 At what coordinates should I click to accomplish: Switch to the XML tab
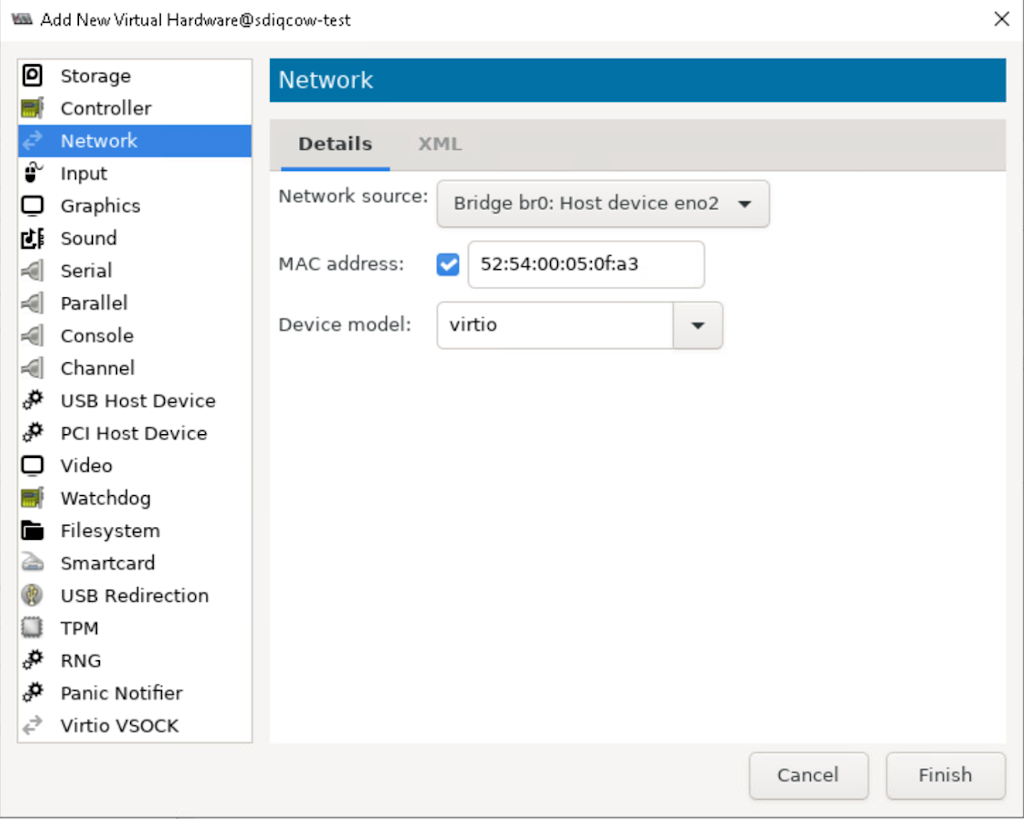coord(440,144)
